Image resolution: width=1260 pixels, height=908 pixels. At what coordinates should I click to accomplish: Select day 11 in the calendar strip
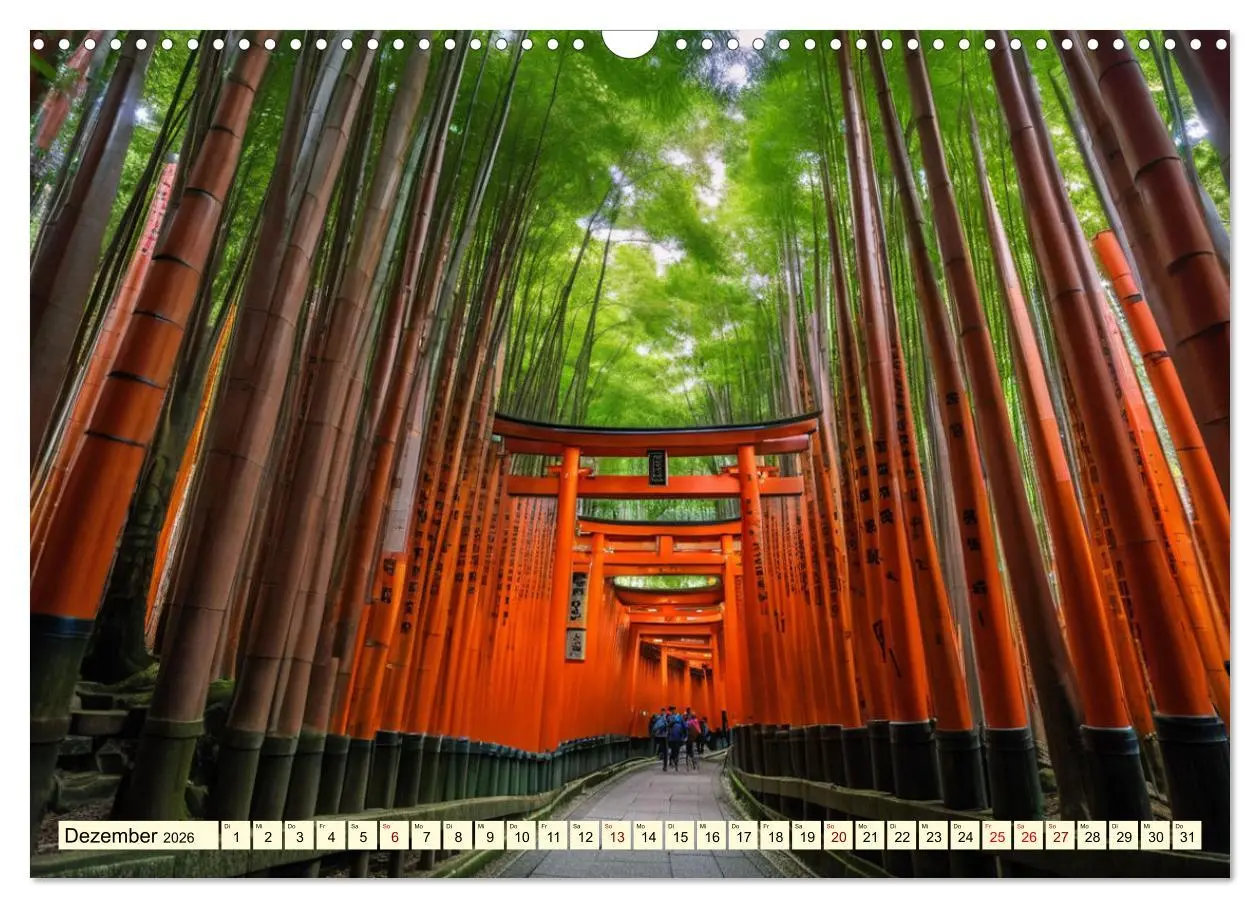(552, 835)
